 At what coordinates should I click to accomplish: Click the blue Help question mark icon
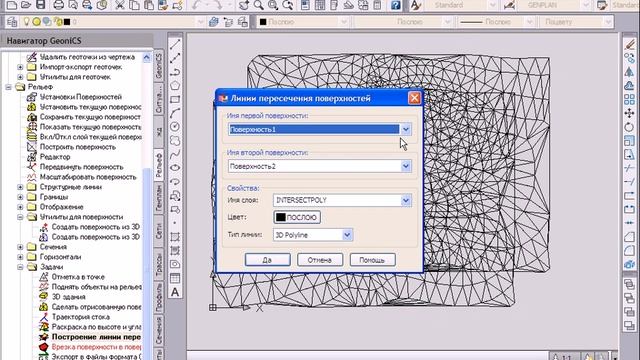click(395, 5)
